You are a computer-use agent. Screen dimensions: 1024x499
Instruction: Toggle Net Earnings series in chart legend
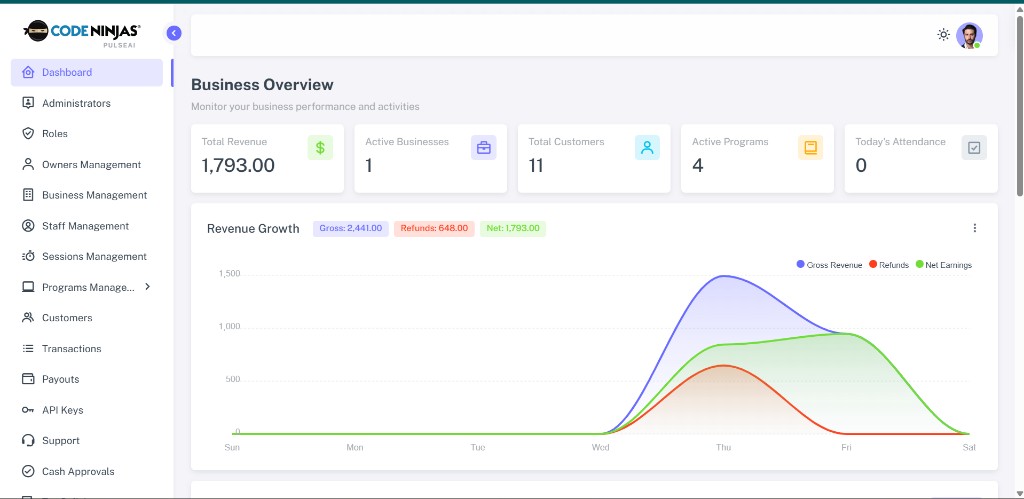click(x=944, y=265)
